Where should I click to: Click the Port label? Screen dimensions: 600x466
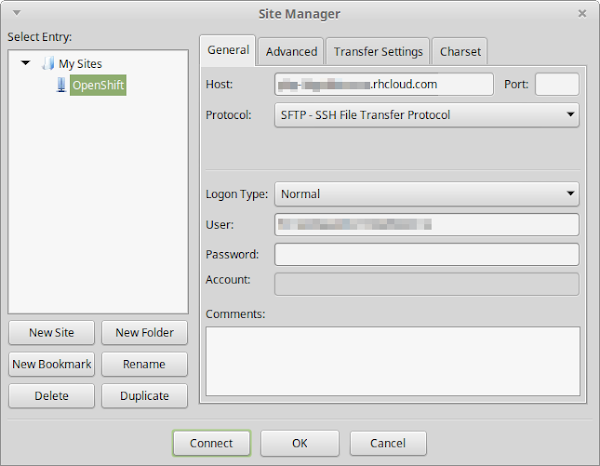coord(516,84)
